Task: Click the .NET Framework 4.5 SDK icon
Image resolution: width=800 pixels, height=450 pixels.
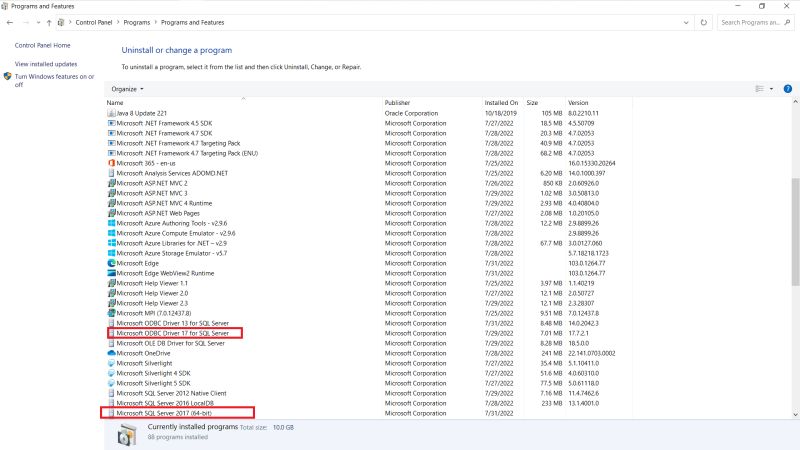Action: pos(111,123)
